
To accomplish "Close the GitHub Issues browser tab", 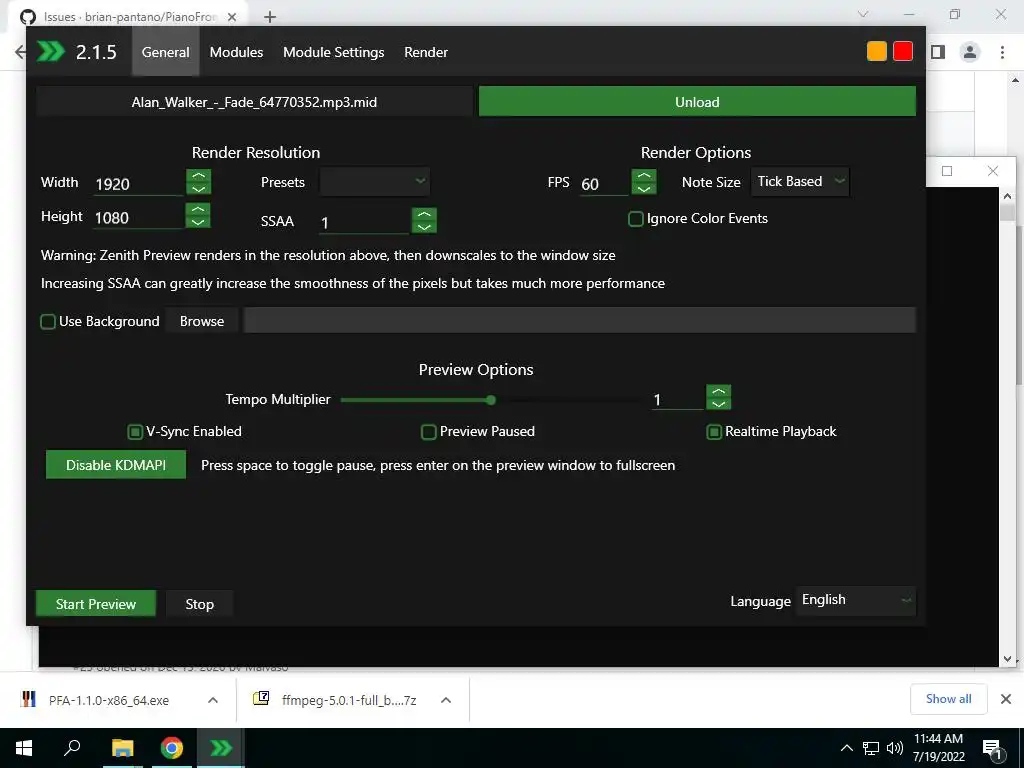I will (x=232, y=17).
